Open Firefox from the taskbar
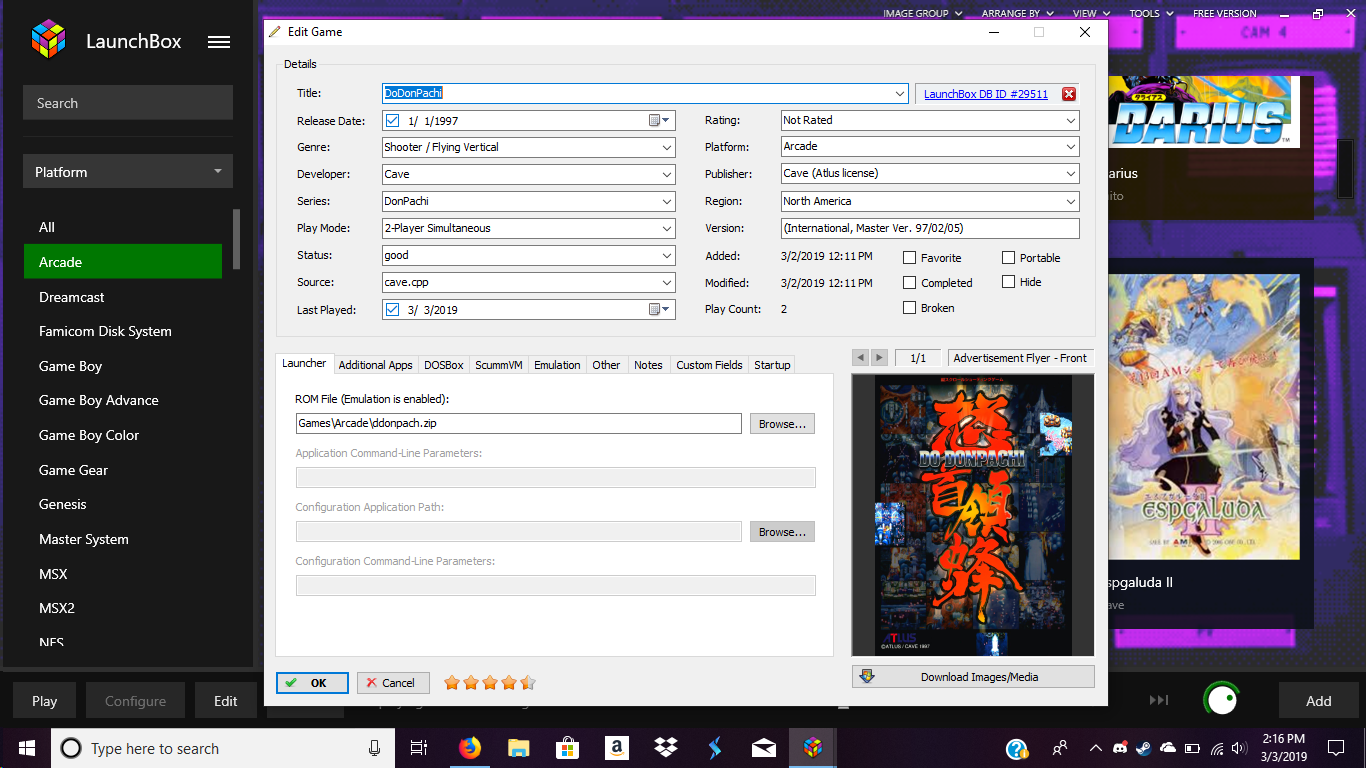This screenshot has width=1366, height=768. (469, 748)
